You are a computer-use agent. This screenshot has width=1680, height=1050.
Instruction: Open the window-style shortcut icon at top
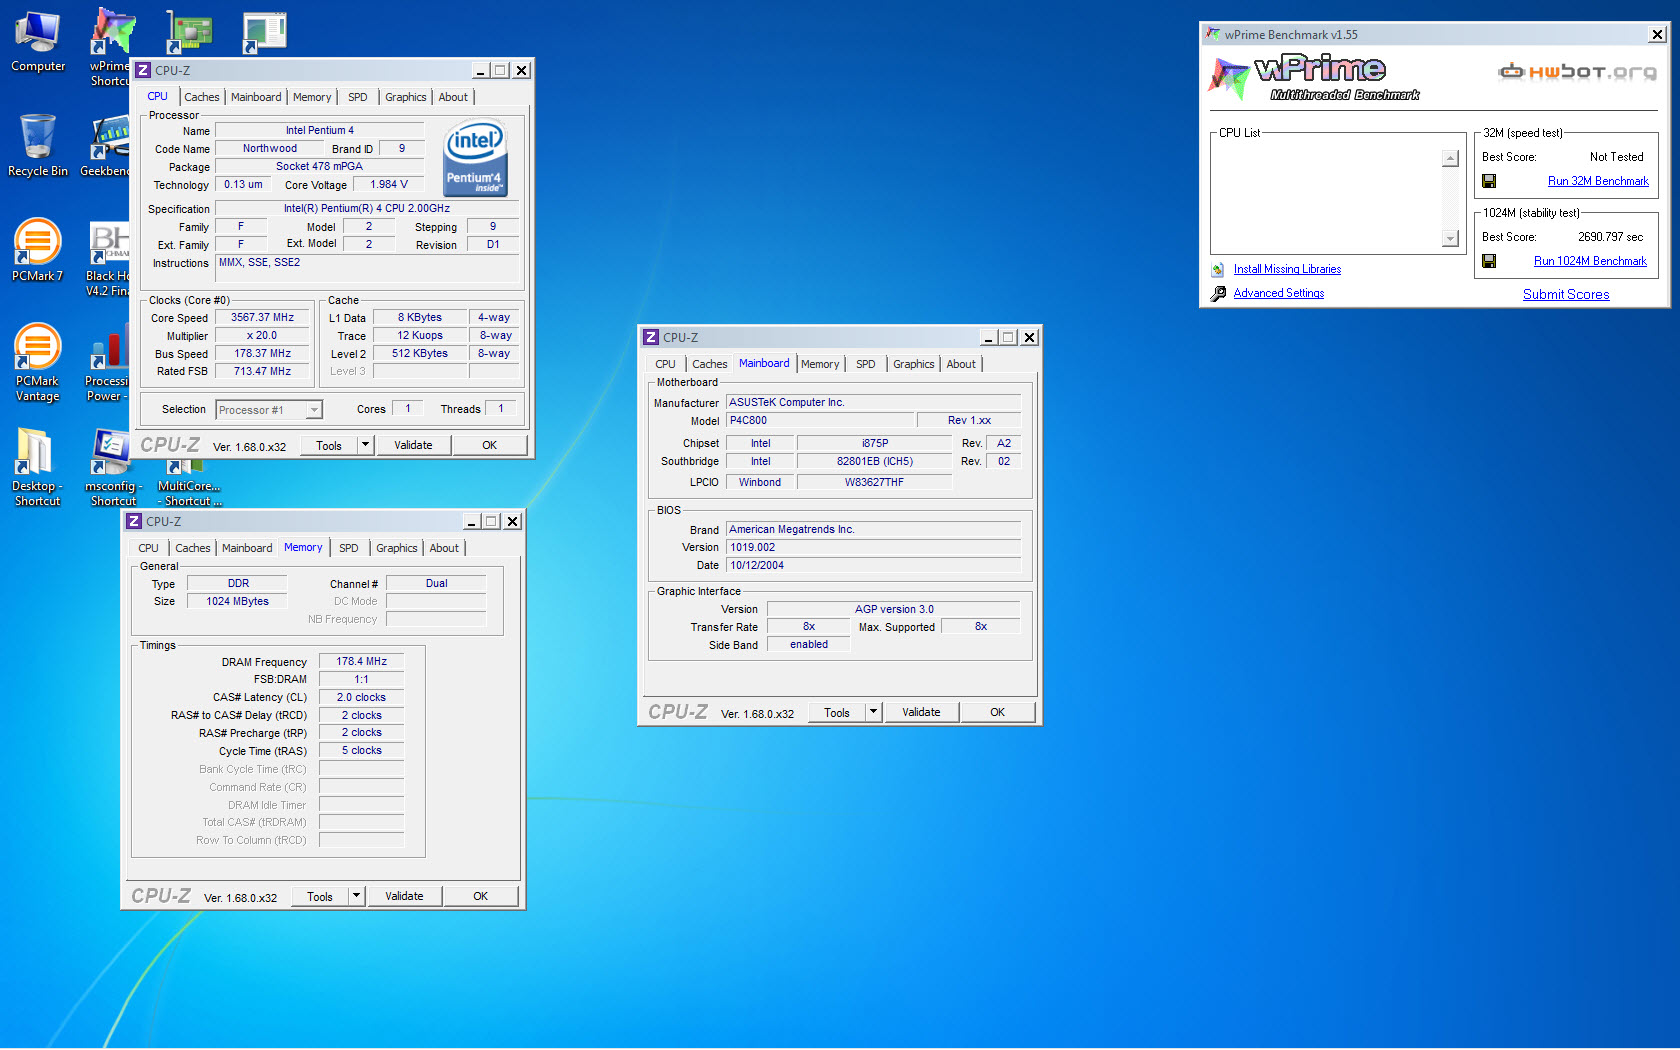(265, 32)
